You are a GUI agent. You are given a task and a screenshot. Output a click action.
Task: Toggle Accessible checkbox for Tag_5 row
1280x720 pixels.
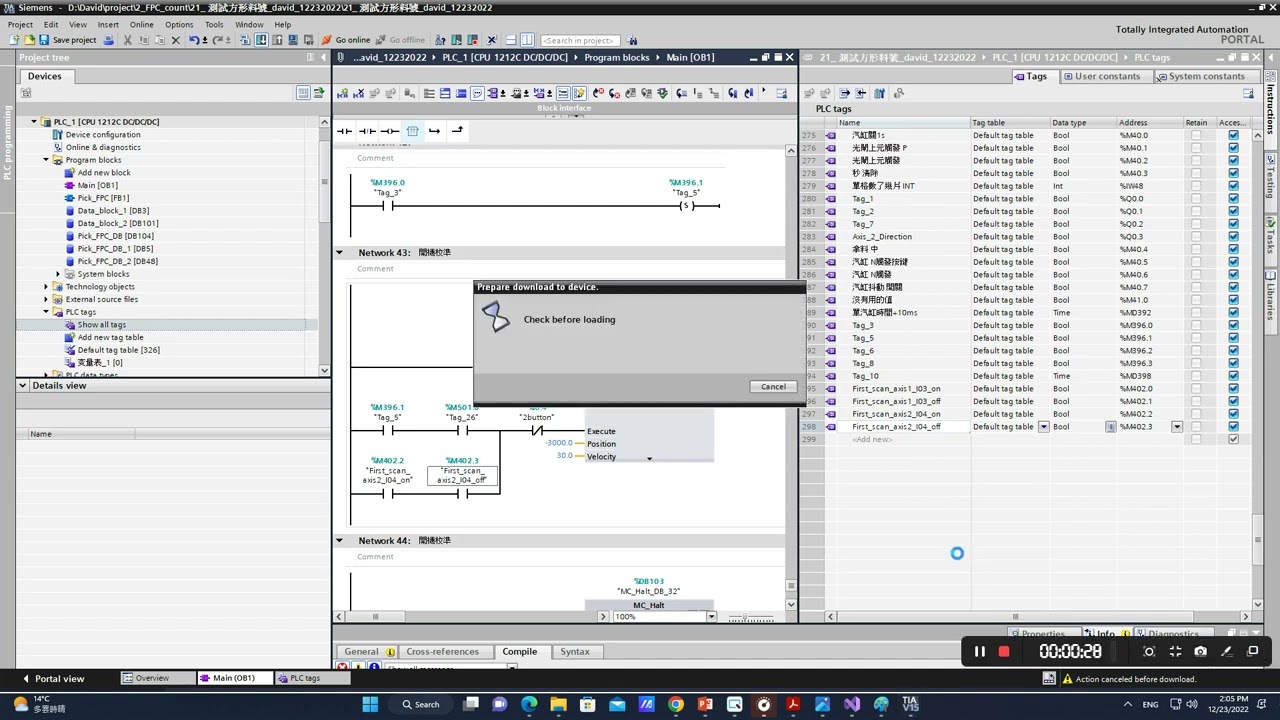tap(1233, 338)
